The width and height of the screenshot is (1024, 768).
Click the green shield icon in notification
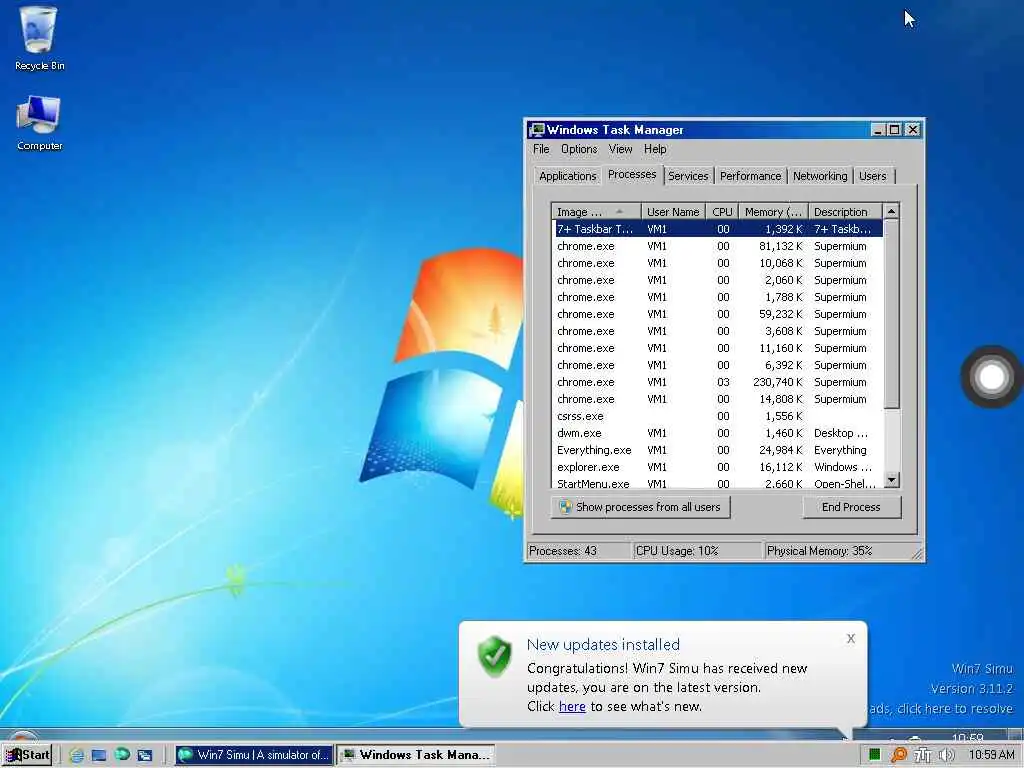click(494, 656)
